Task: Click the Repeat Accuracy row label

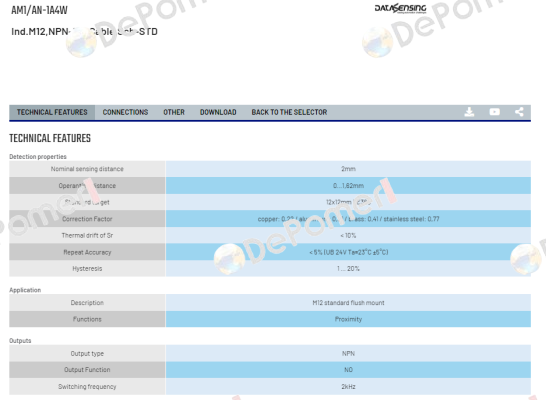Action: pos(87,252)
